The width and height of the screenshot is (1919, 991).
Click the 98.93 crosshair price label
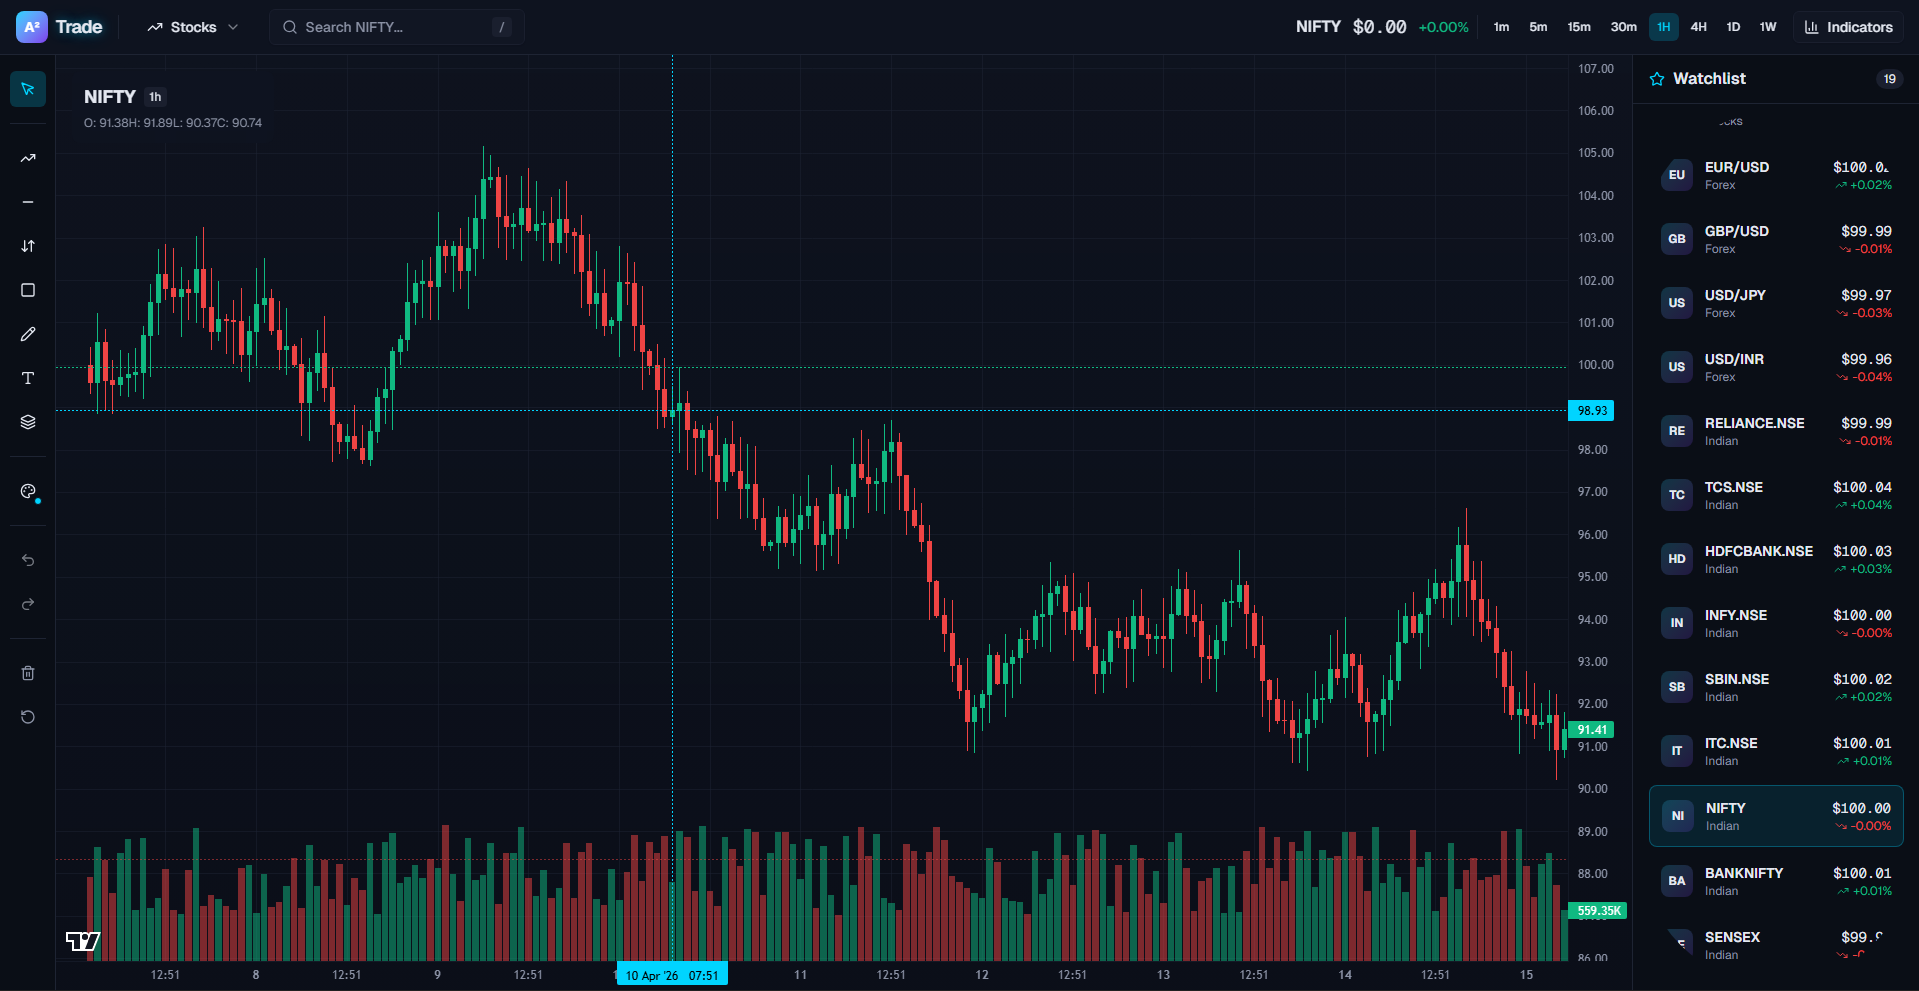(x=1591, y=411)
